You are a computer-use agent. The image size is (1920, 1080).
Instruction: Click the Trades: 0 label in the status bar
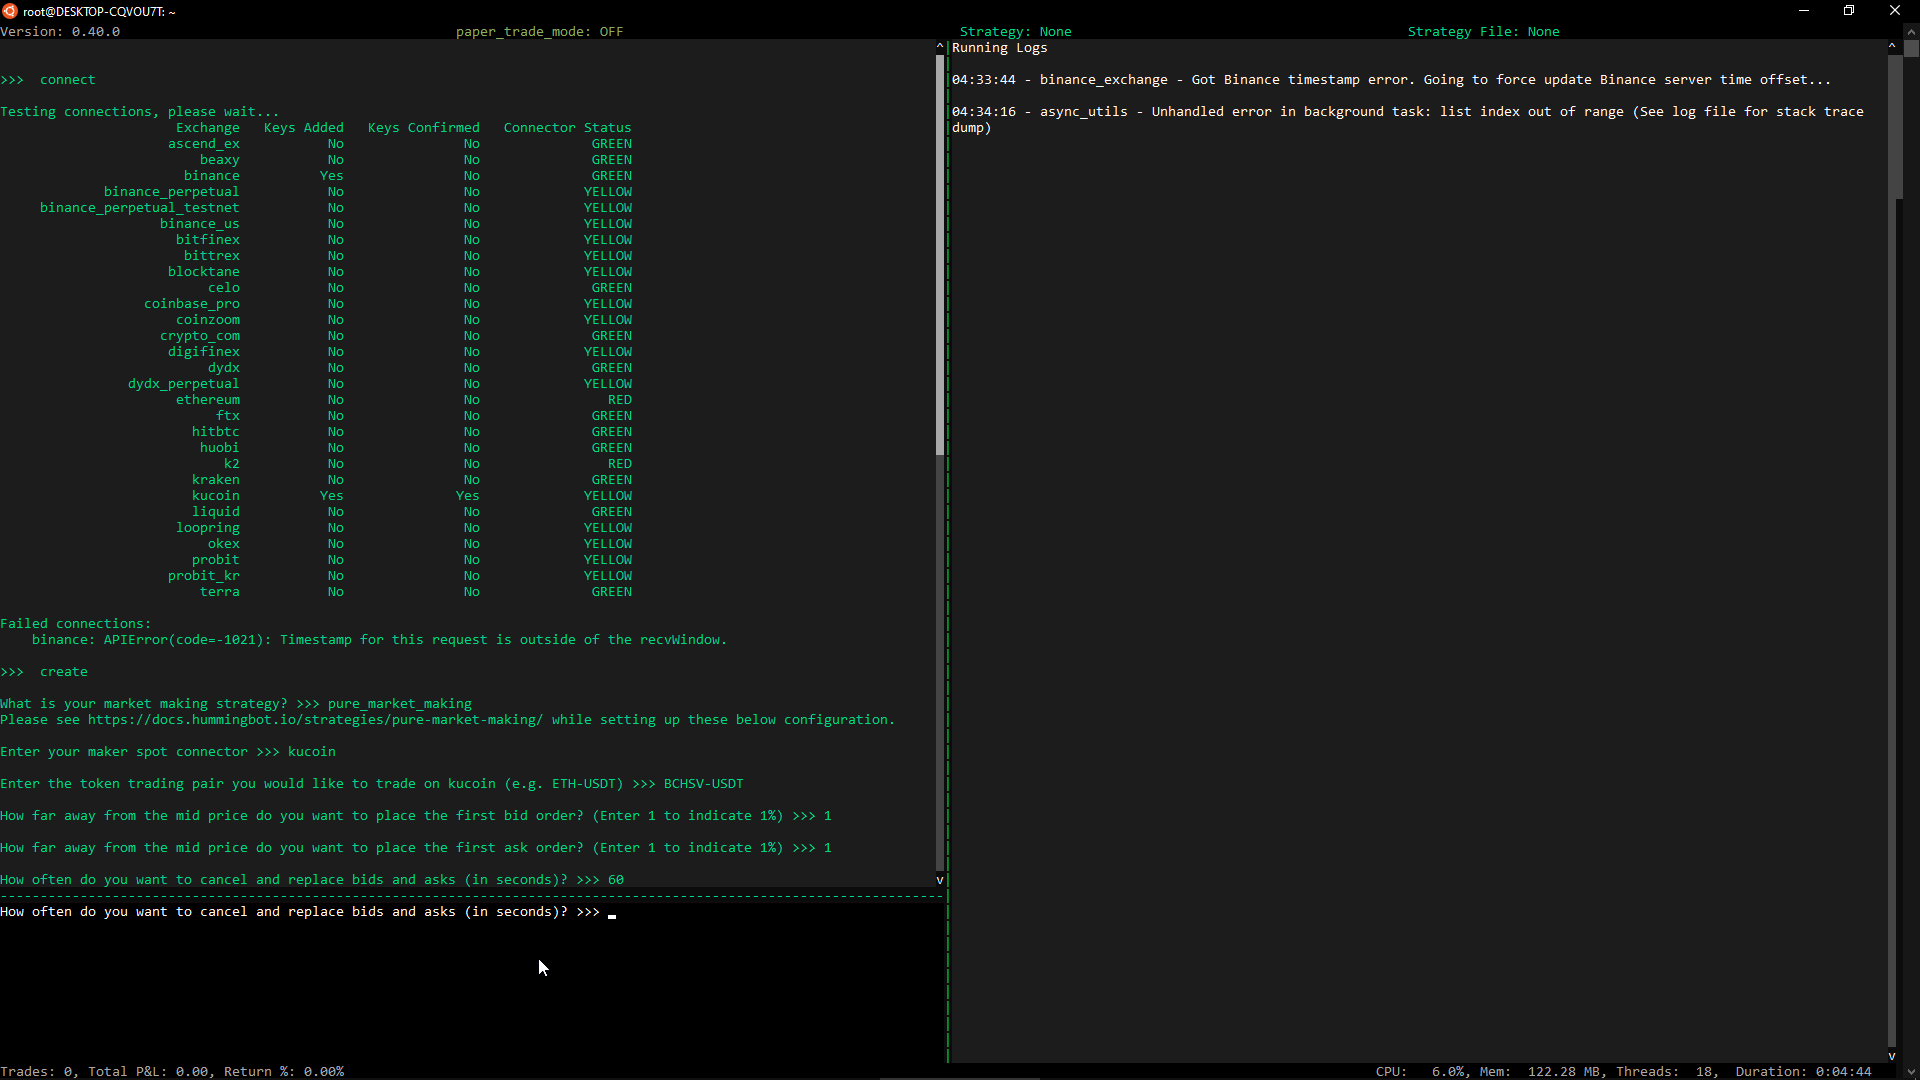tap(37, 1070)
